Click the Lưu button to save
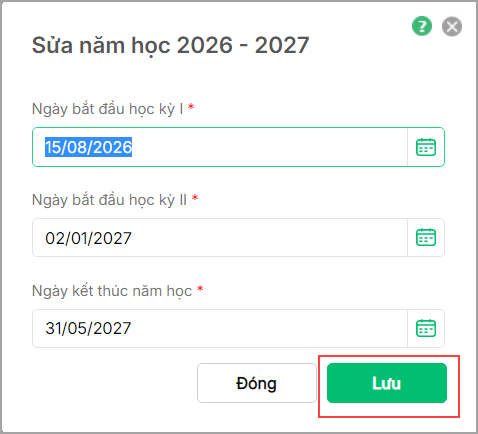 click(387, 383)
